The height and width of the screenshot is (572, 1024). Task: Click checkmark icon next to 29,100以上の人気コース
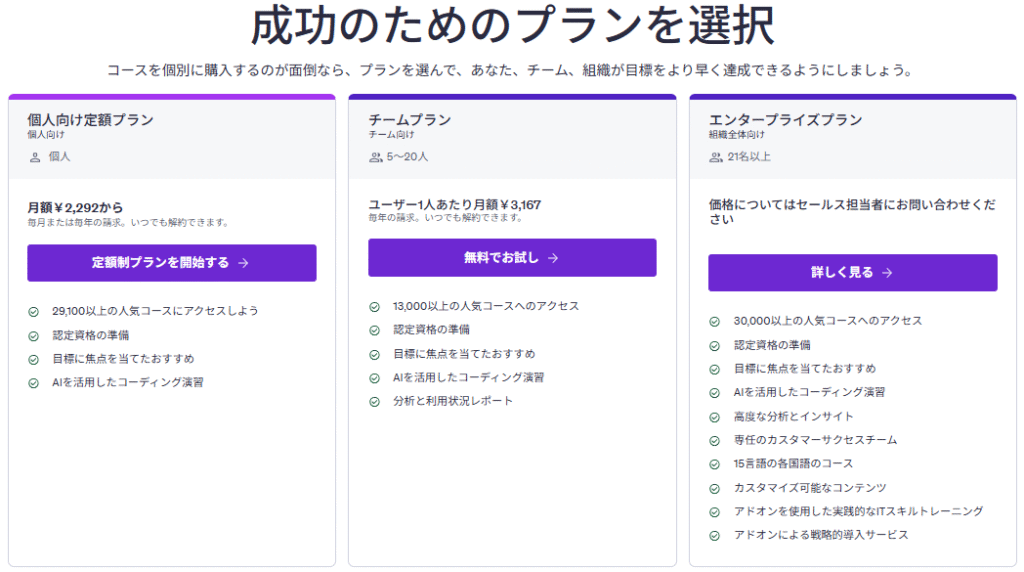pyautogui.click(x=34, y=311)
